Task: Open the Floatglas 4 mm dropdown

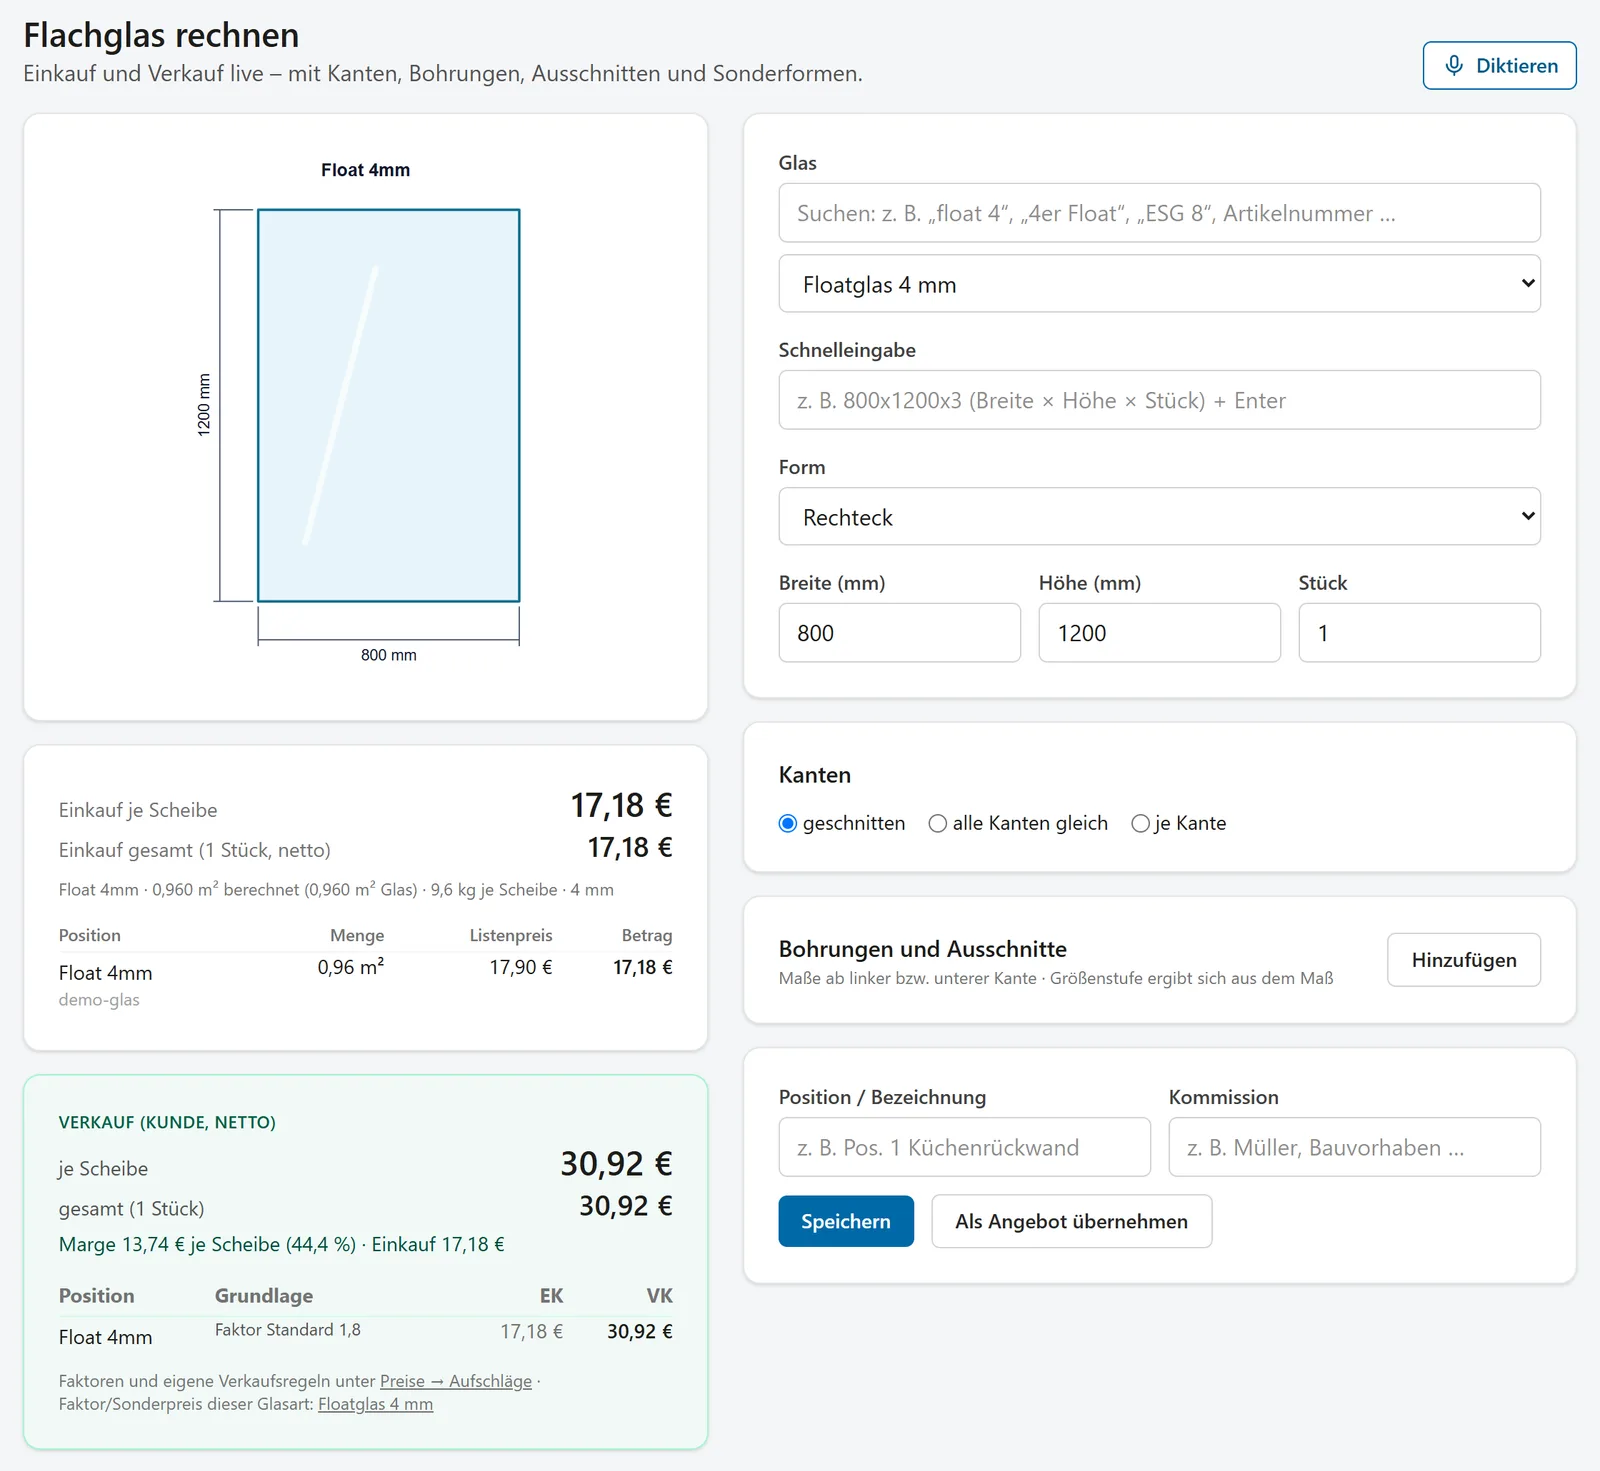Action: pyautogui.click(x=1159, y=284)
